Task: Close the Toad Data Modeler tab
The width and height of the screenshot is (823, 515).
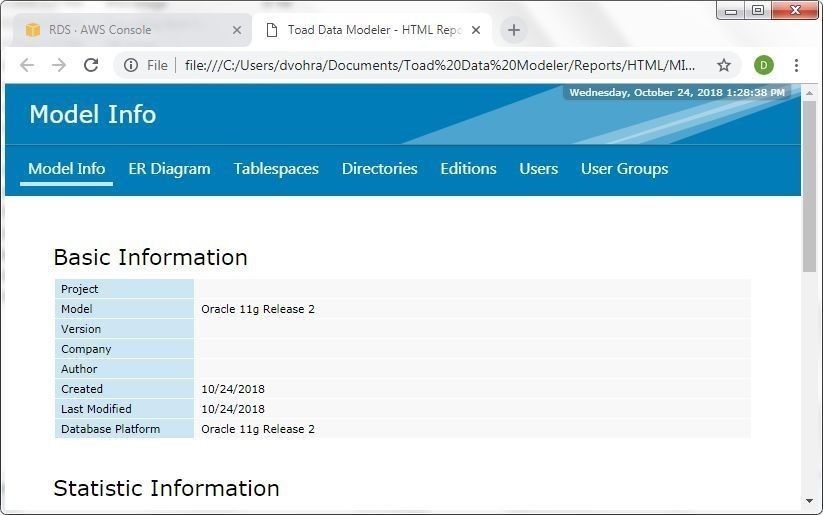Action: click(476, 30)
